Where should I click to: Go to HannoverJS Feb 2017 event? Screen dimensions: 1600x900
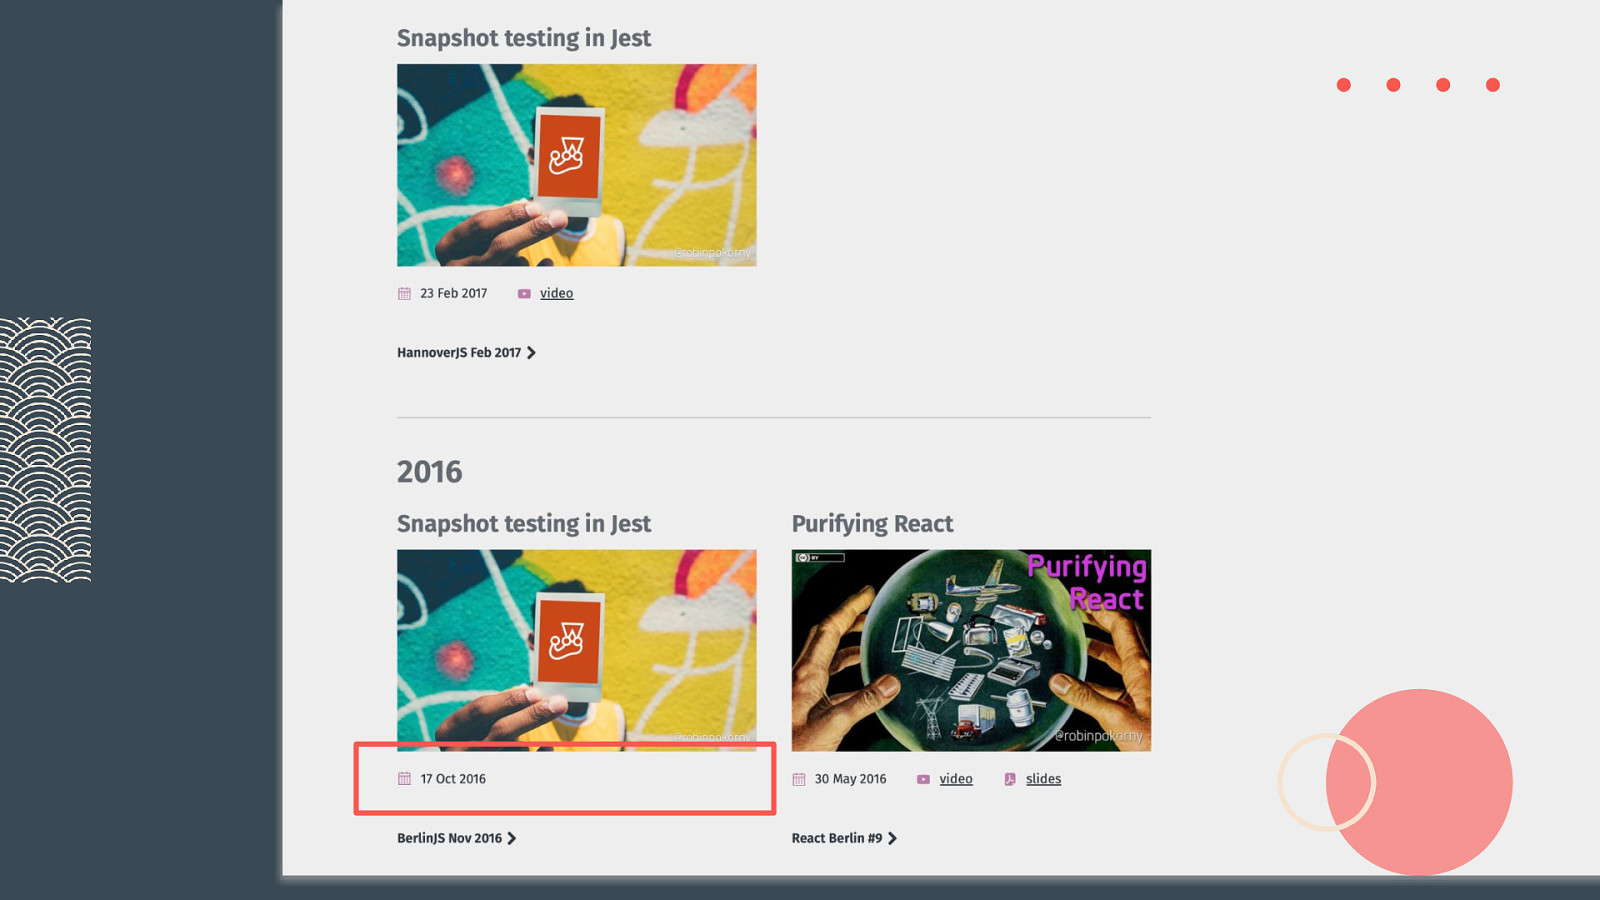[459, 353]
